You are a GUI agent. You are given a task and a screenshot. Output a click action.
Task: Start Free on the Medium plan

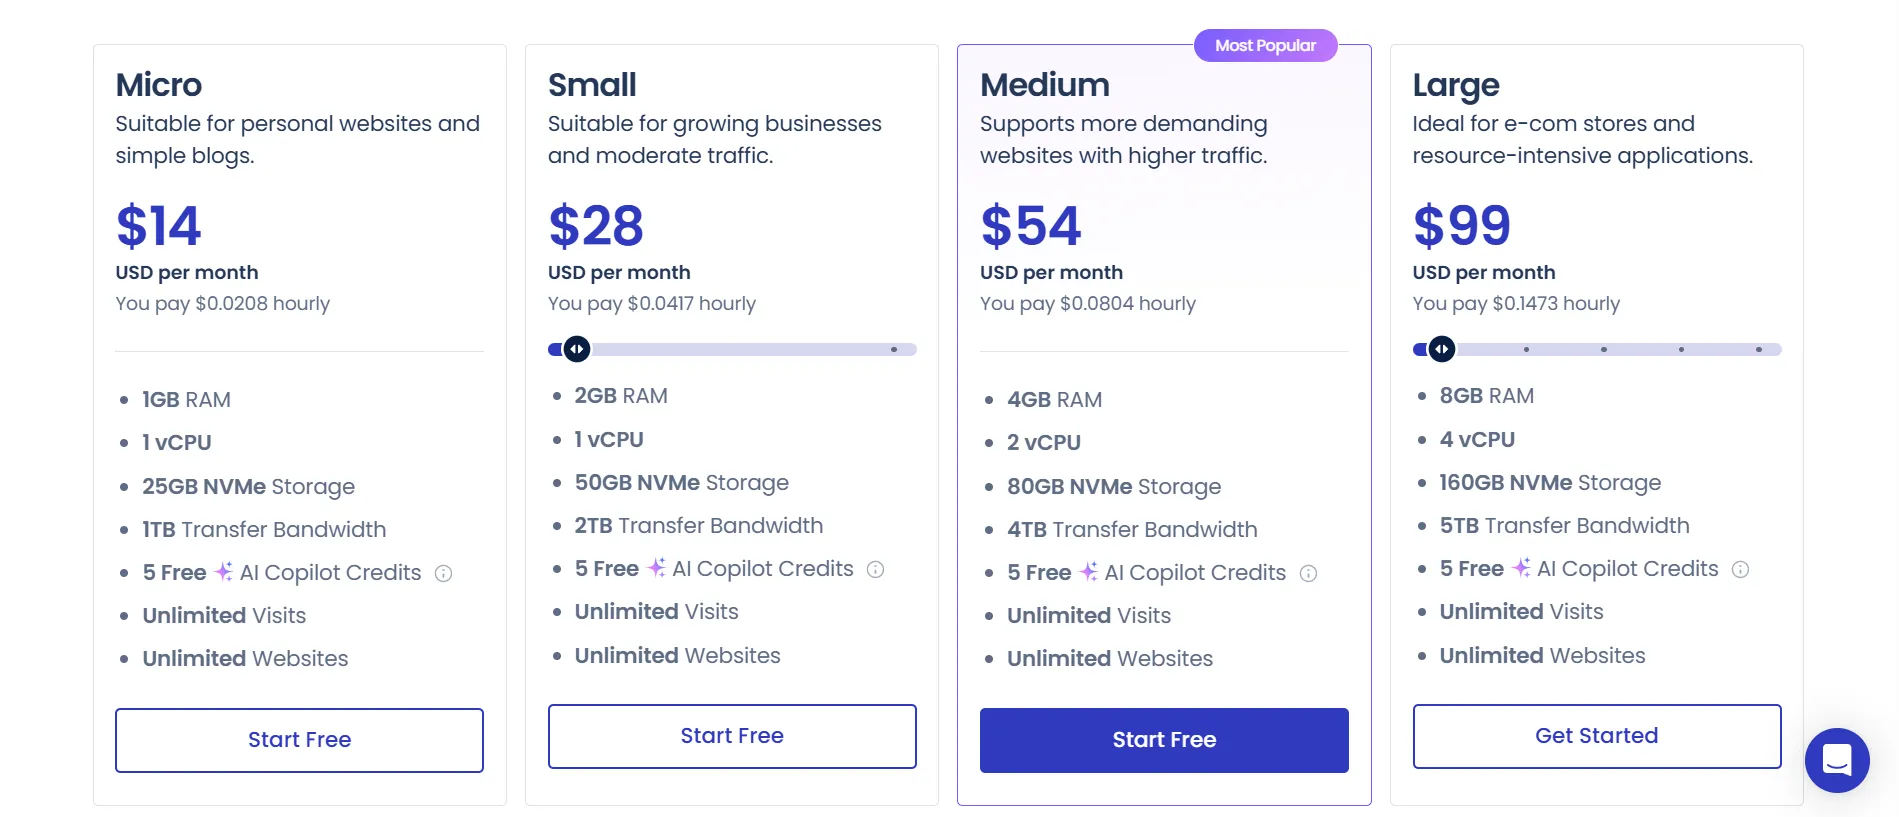pyautogui.click(x=1163, y=740)
